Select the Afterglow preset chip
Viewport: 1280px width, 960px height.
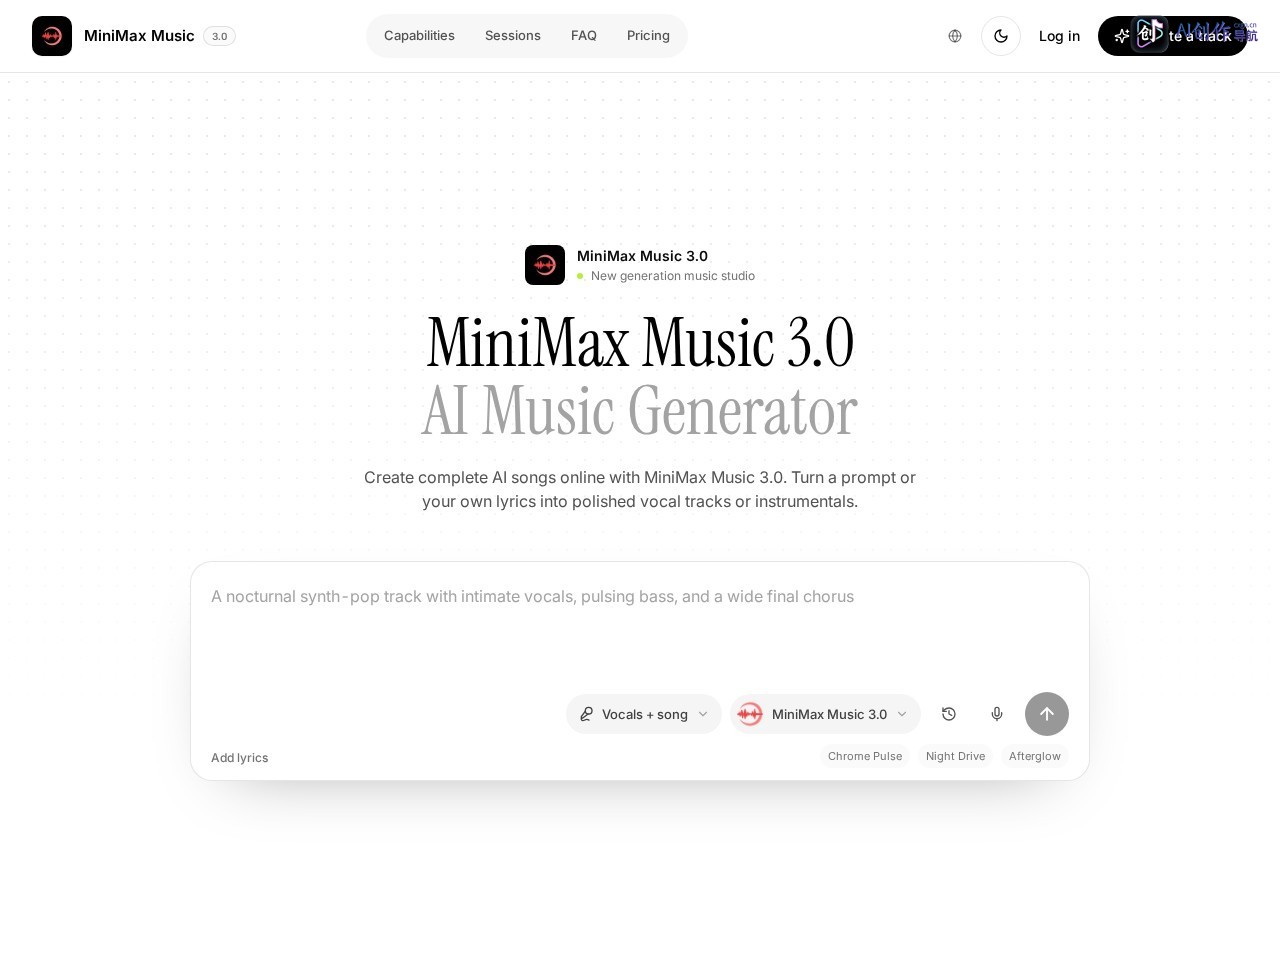point(1034,756)
